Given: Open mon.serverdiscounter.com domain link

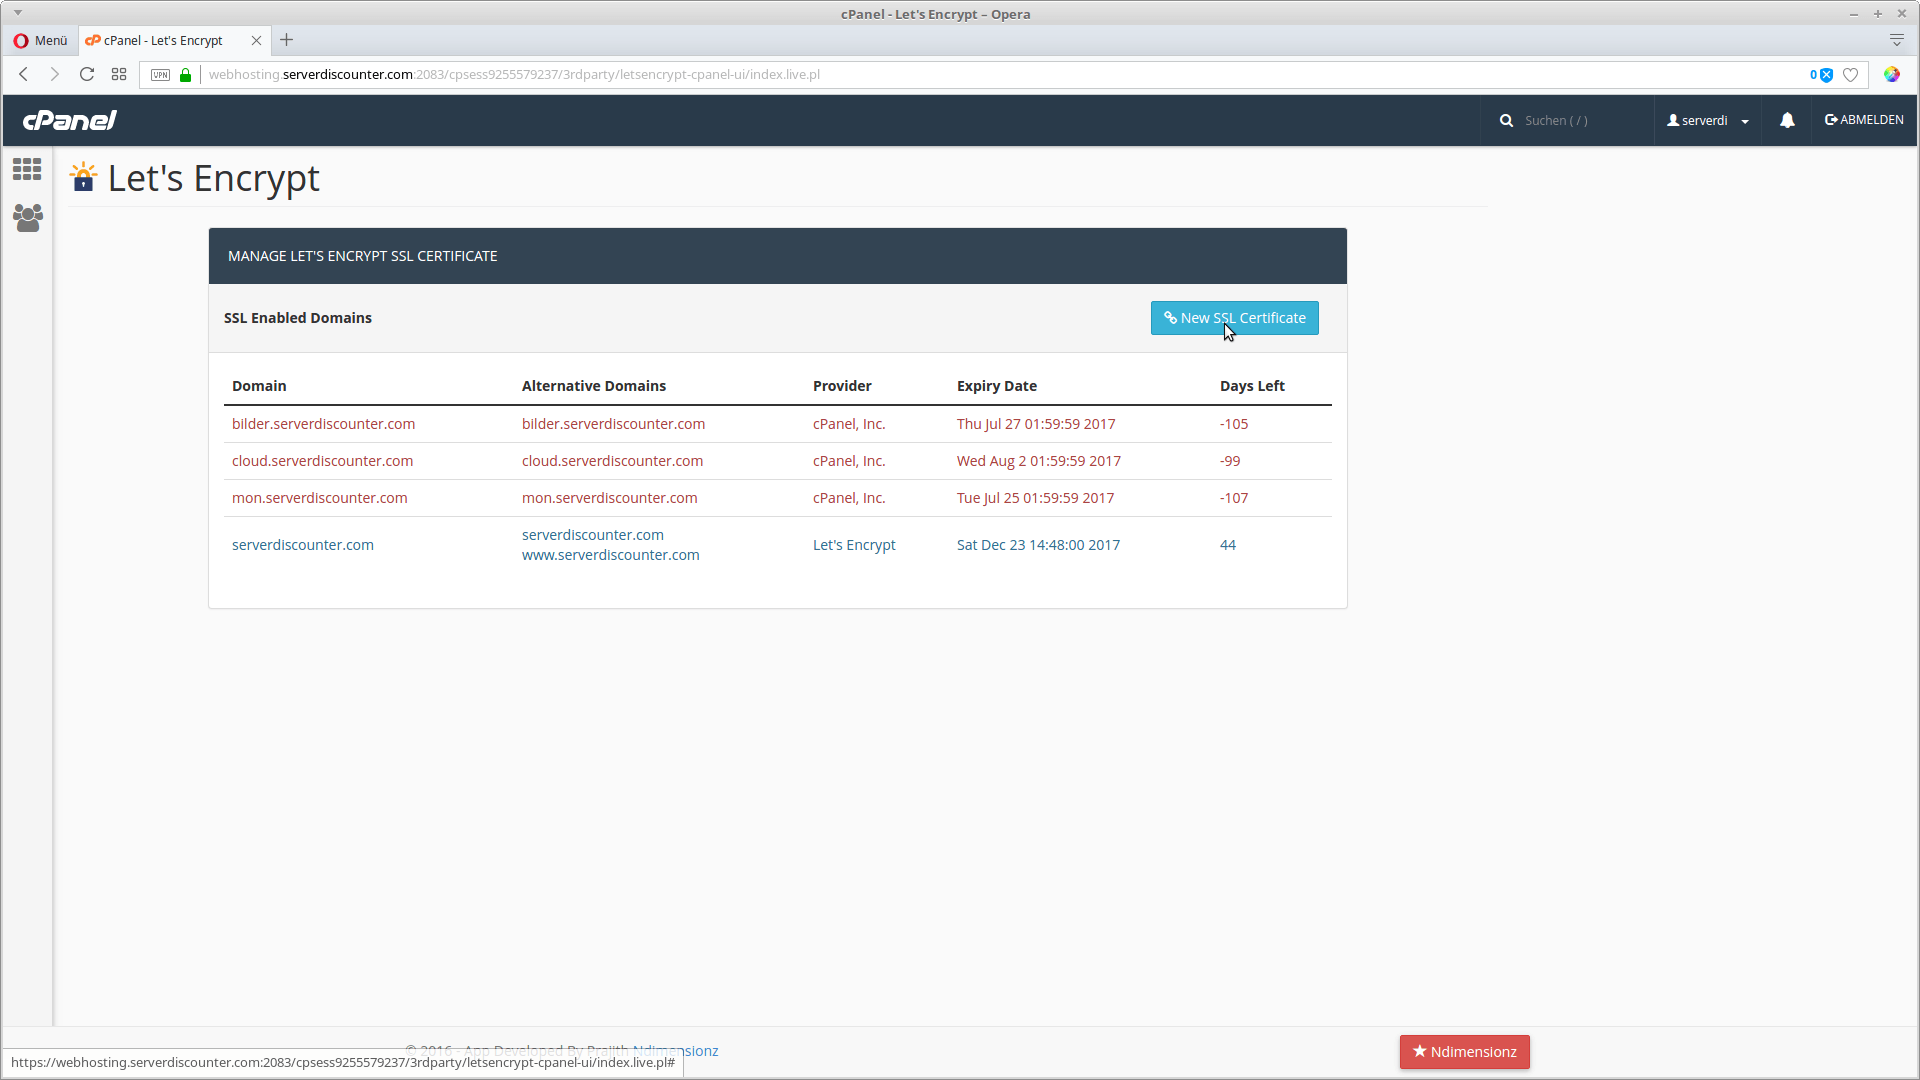Looking at the screenshot, I should 319,498.
